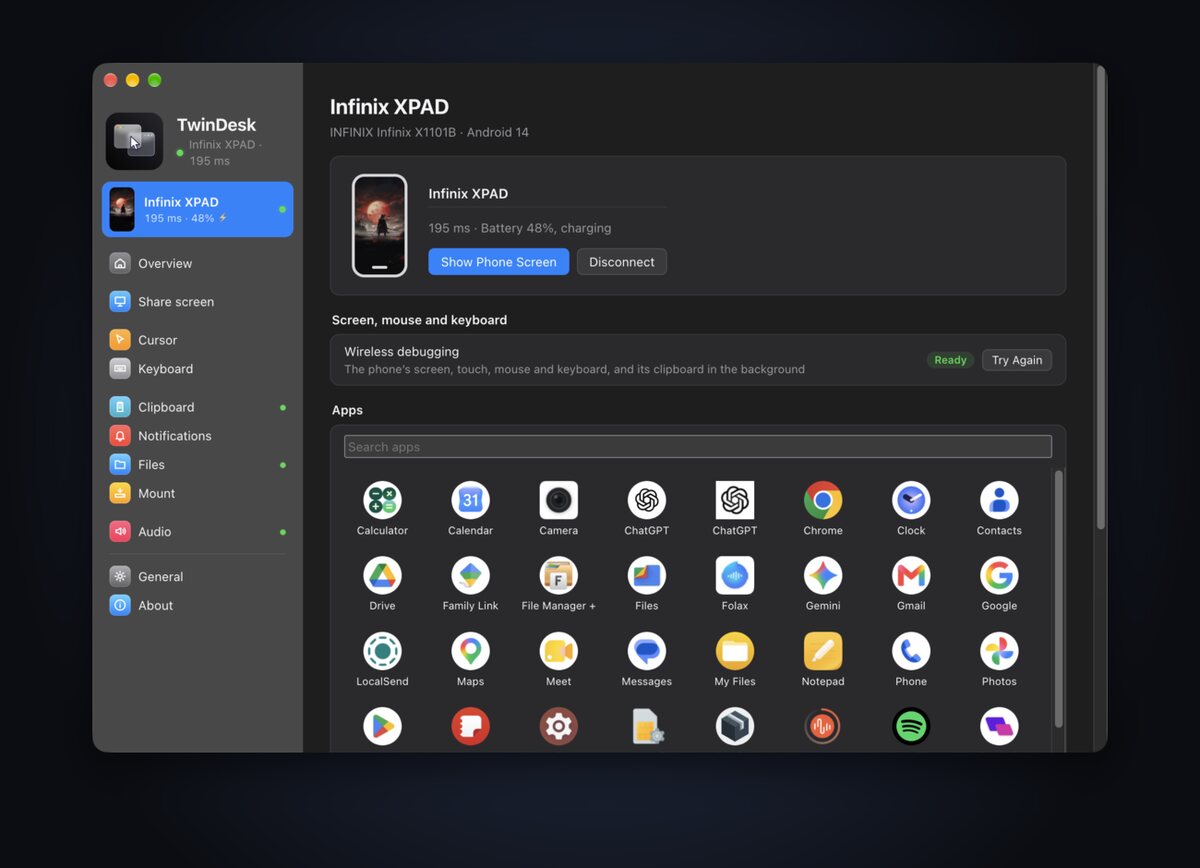The image size is (1200, 868).
Task: Open the Audio section
Action: (x=197, y=531)
